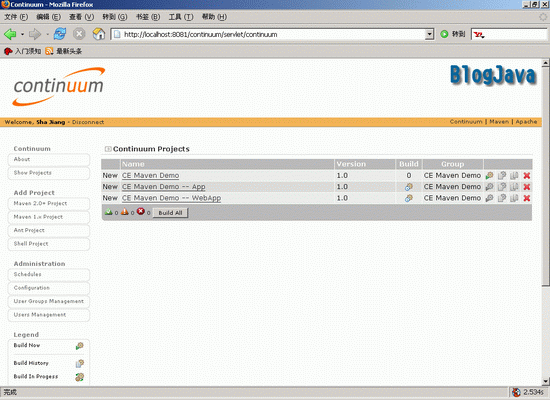Open working copy icon for CE Maven Demo row
Screen dimensions: 550x400
click(x=514, y=175)
